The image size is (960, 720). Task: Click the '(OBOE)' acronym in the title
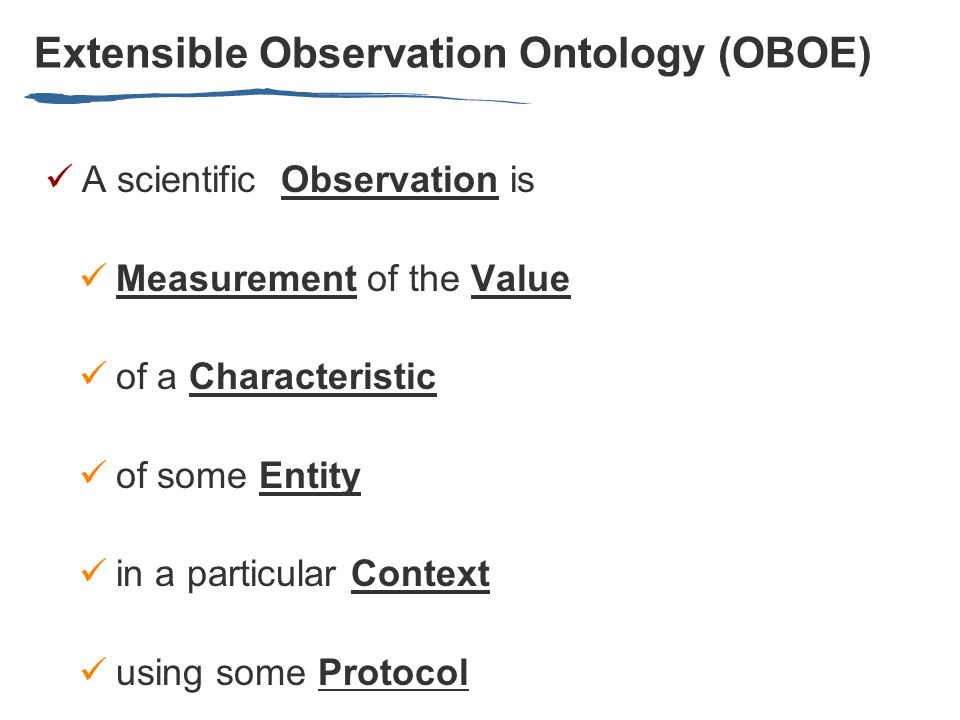[795, 55]
